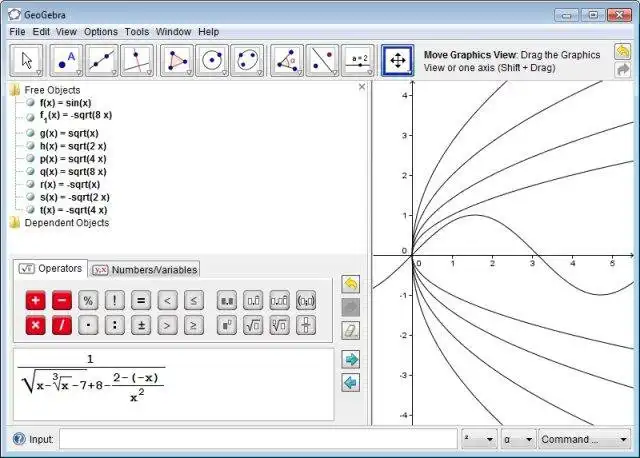Toggle visibility of t(x) = -sqrt(4 x)
The image size is (640, 458).
(30, 209)
